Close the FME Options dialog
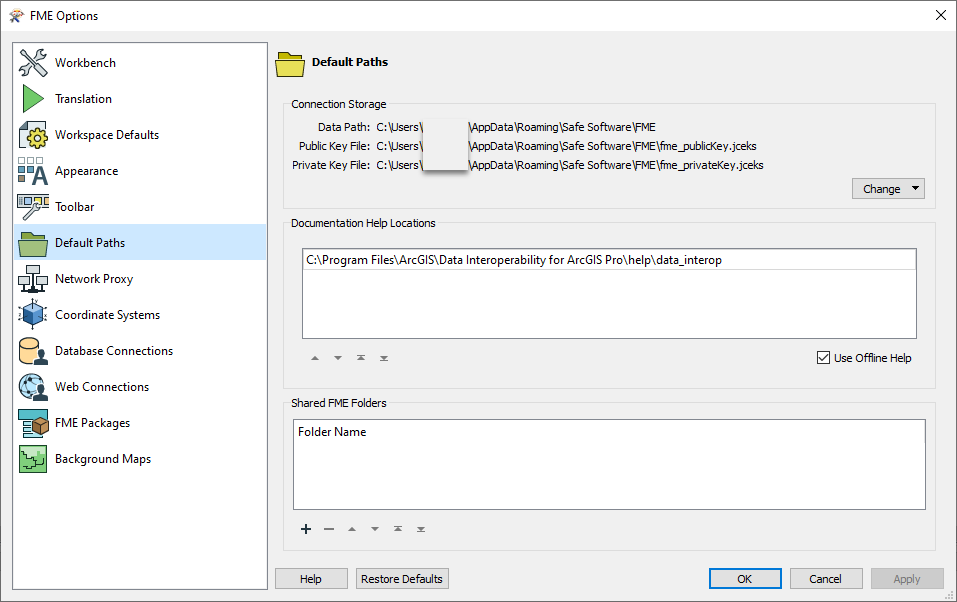This screenshot has width=957, height=602. pos(941,15)
